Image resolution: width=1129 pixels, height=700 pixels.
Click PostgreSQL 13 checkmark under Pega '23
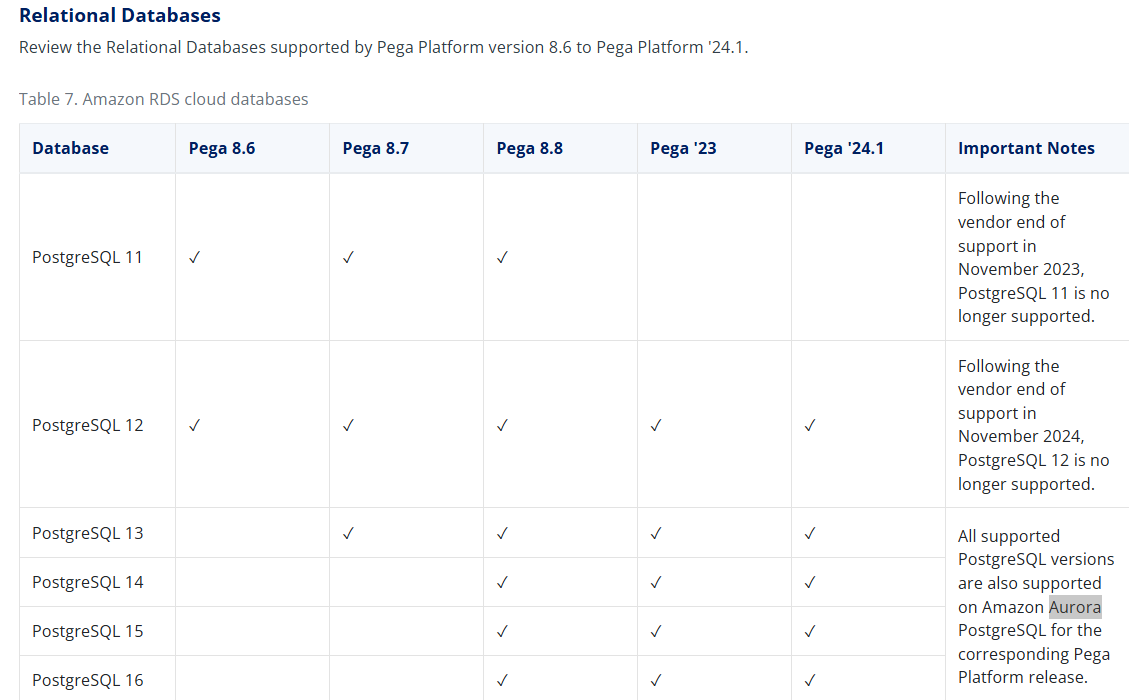[656, 533]
